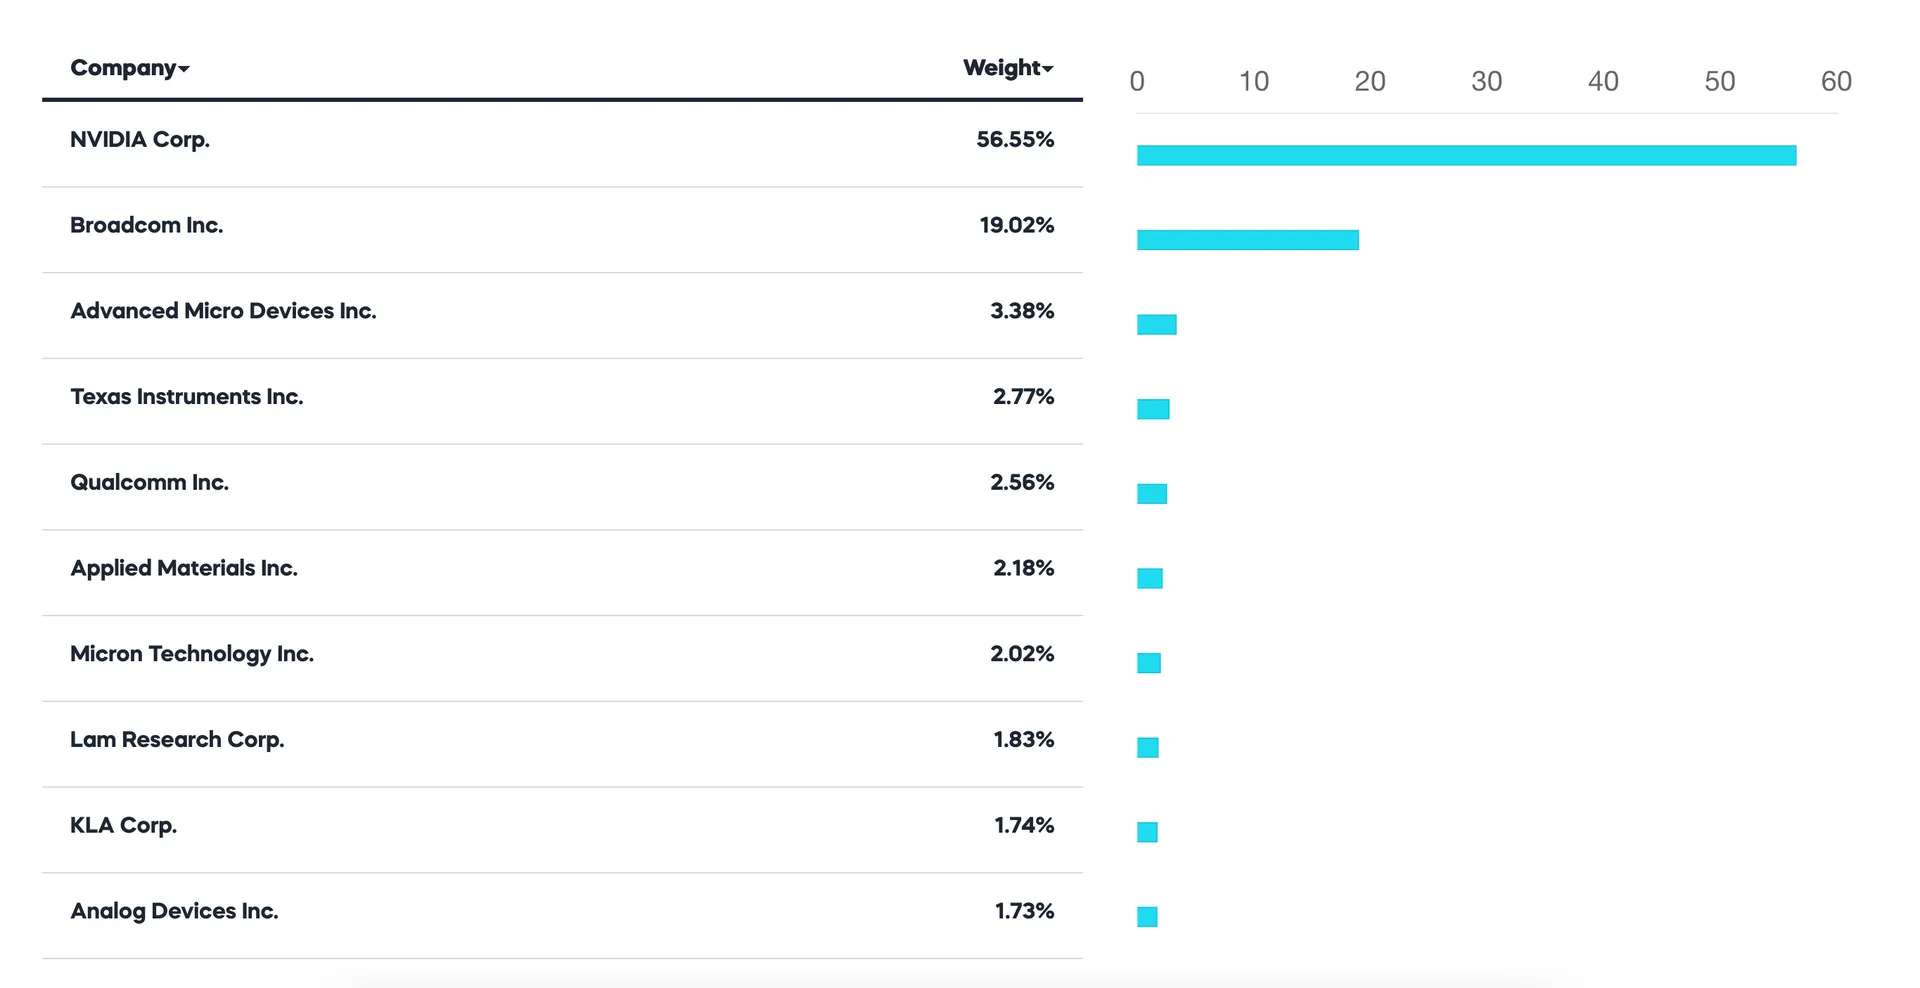Click the NVIDIA Corp. company name
This screenshot has height=988, width=1920.
click(x=140, y=140)
